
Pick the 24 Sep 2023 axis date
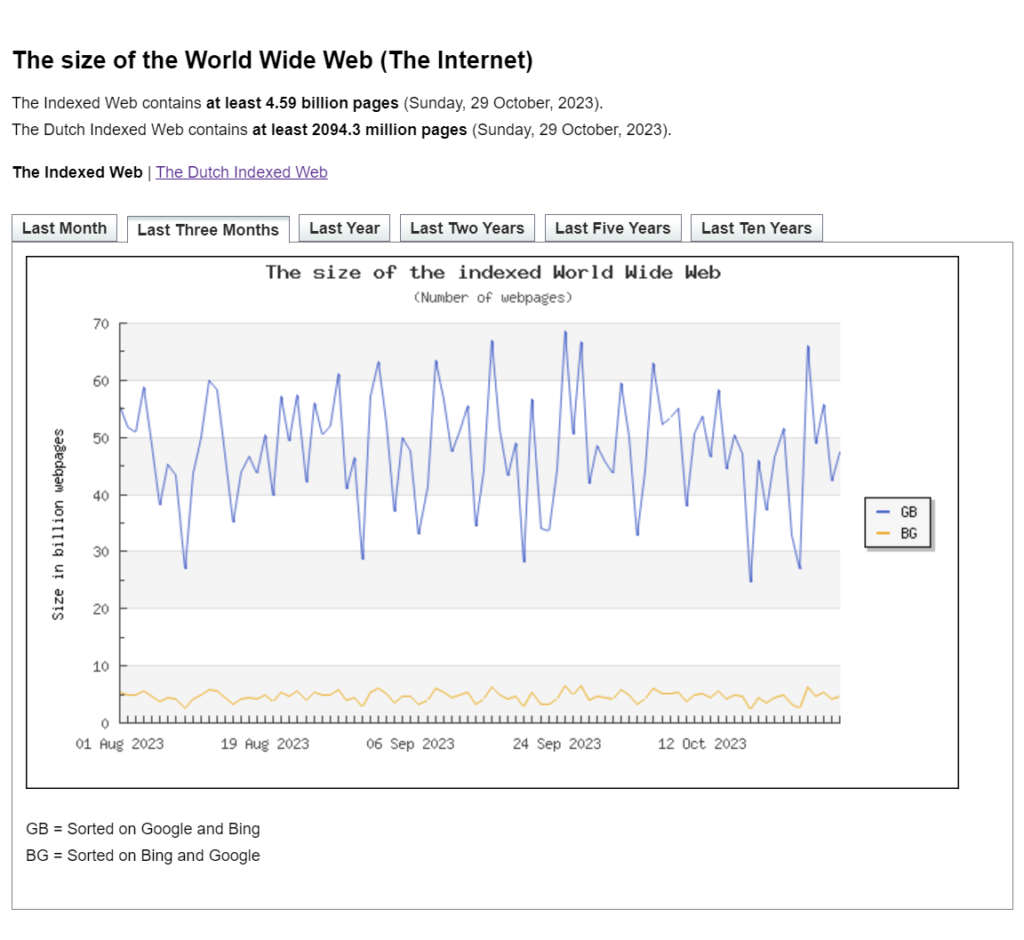556,744
